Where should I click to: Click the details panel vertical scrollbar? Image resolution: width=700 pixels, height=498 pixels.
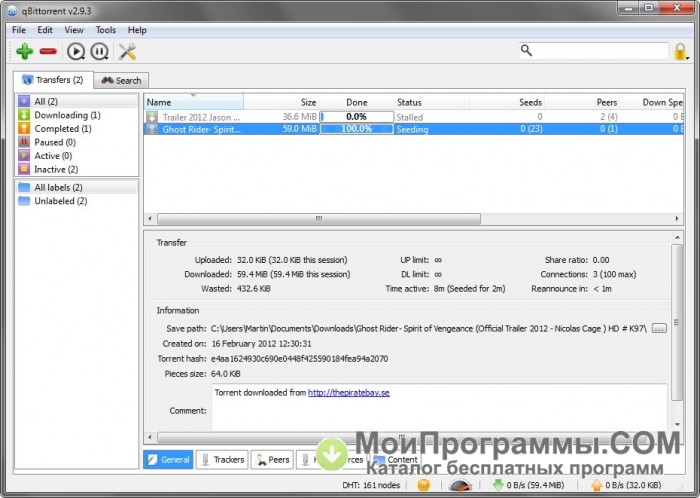[677, 321]
